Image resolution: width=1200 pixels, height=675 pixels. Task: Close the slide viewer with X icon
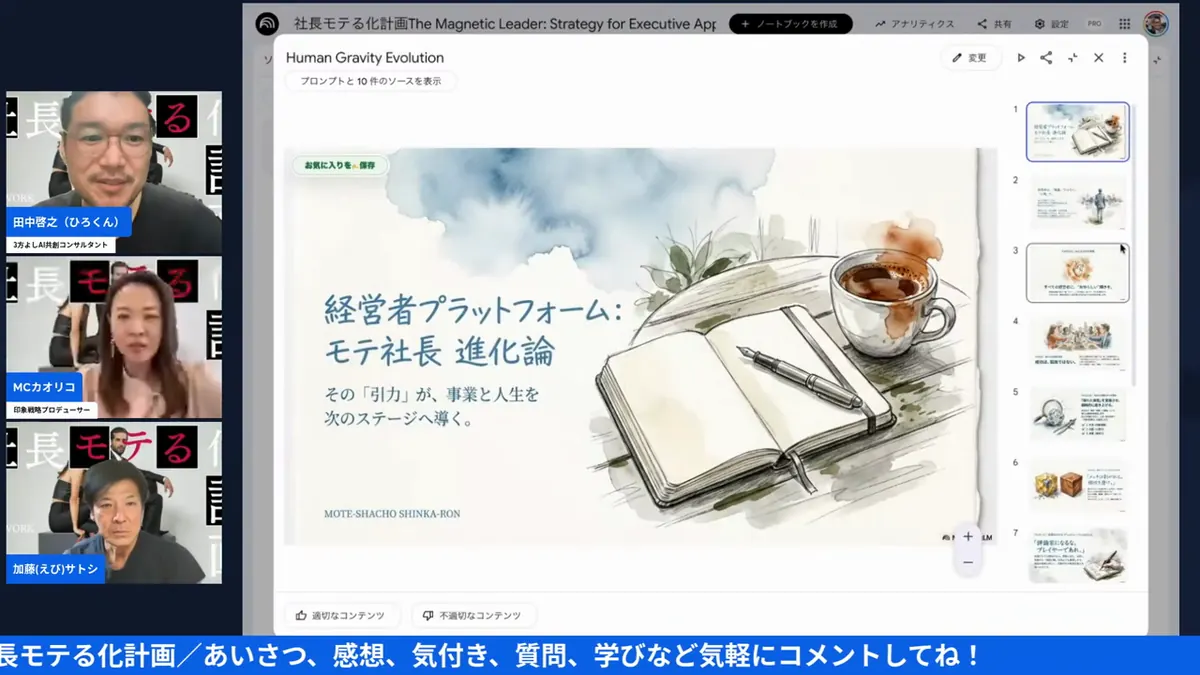point(1098,58)
